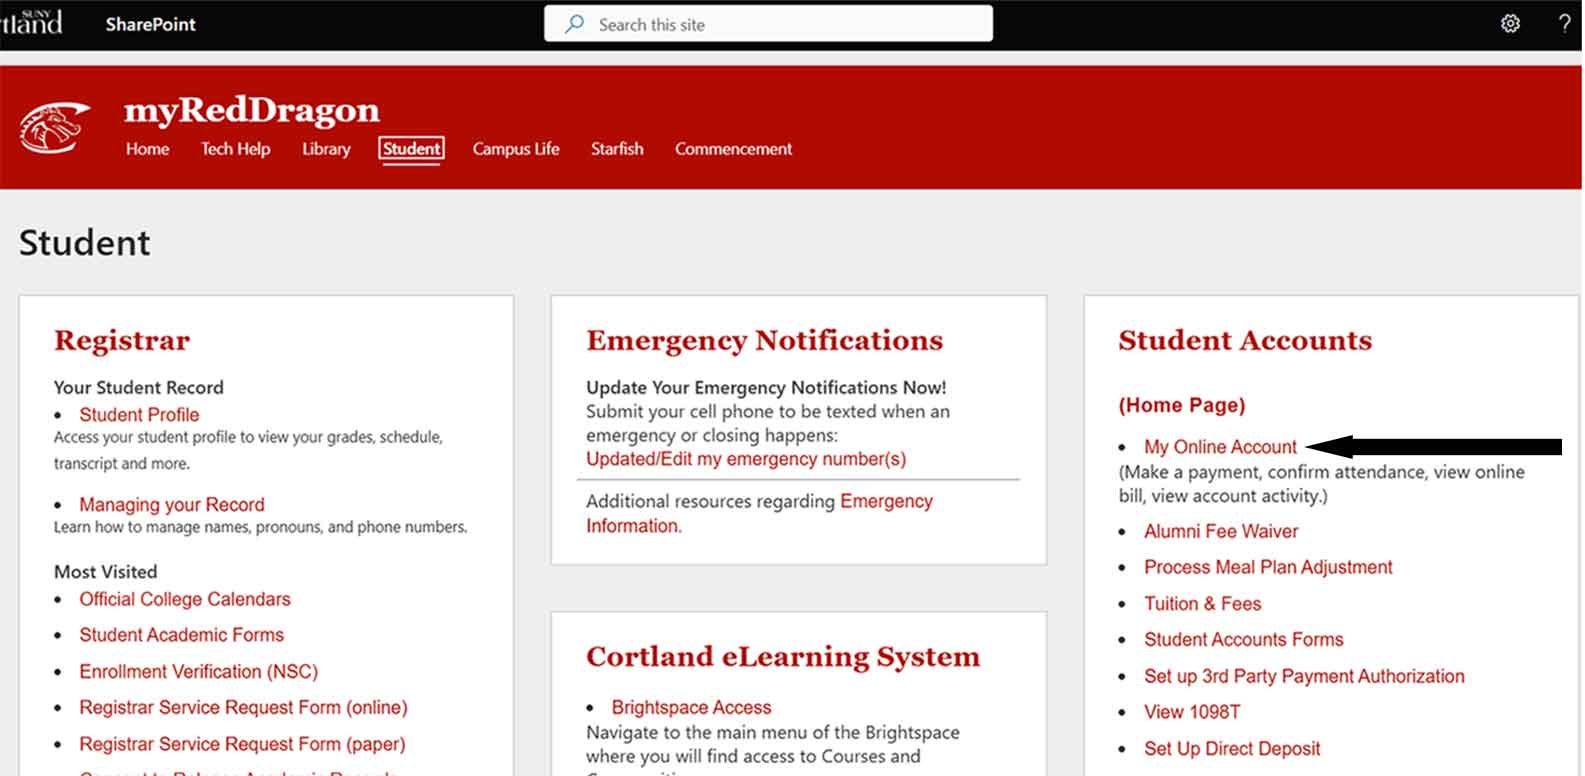Screen dimensions: 1585x776
Task: Open the Student Accounts Forms link
Action: point(1243,640)
